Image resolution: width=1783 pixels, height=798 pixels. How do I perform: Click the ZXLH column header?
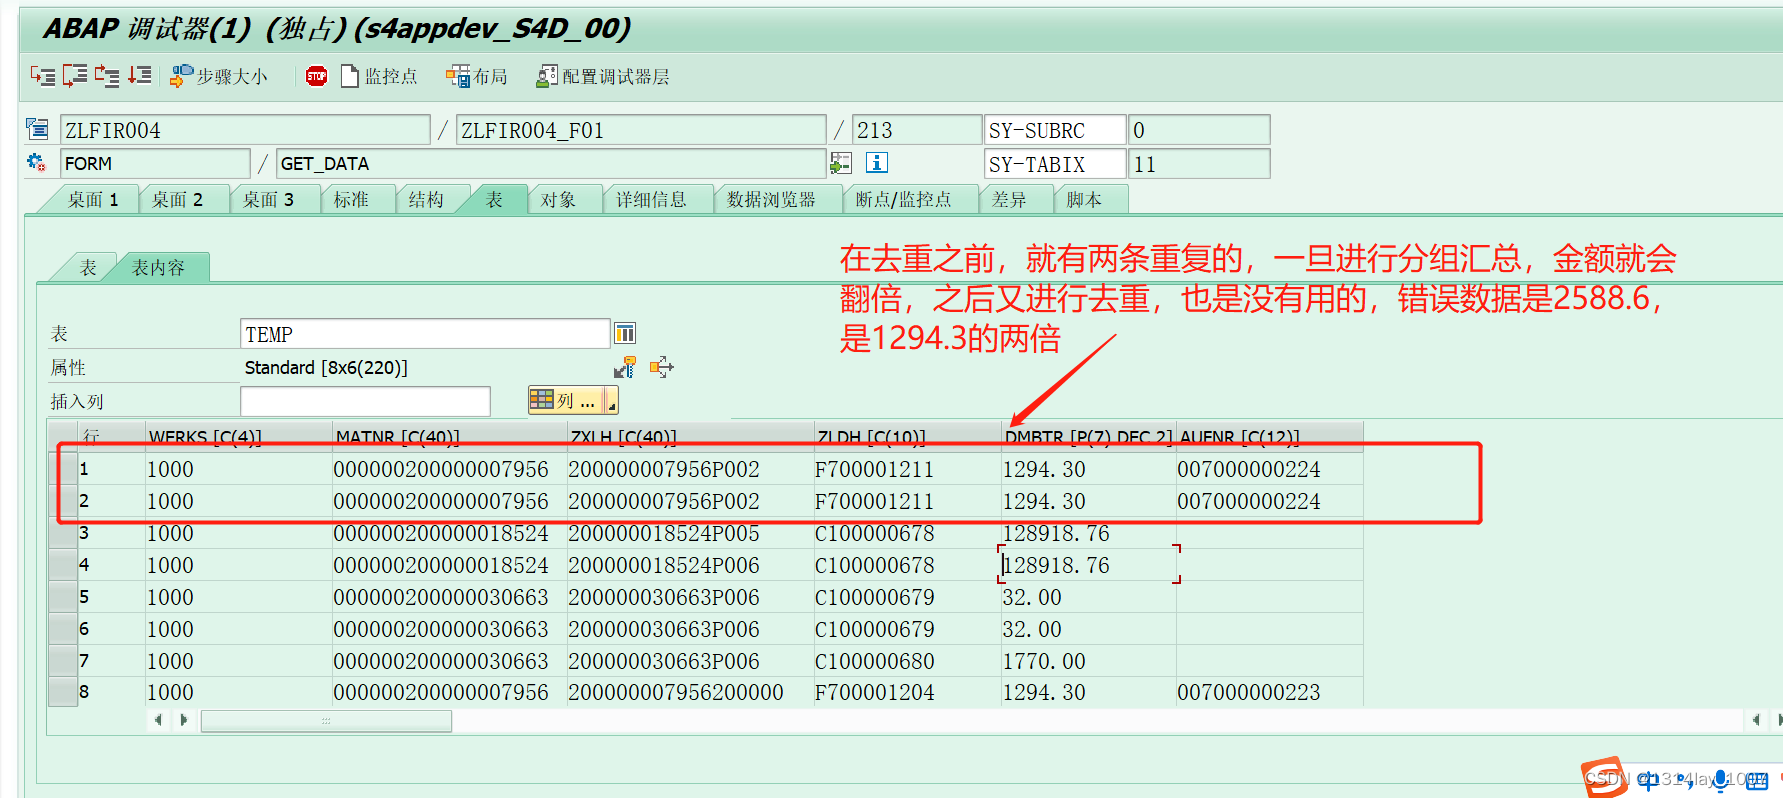[x=691, y=437]
